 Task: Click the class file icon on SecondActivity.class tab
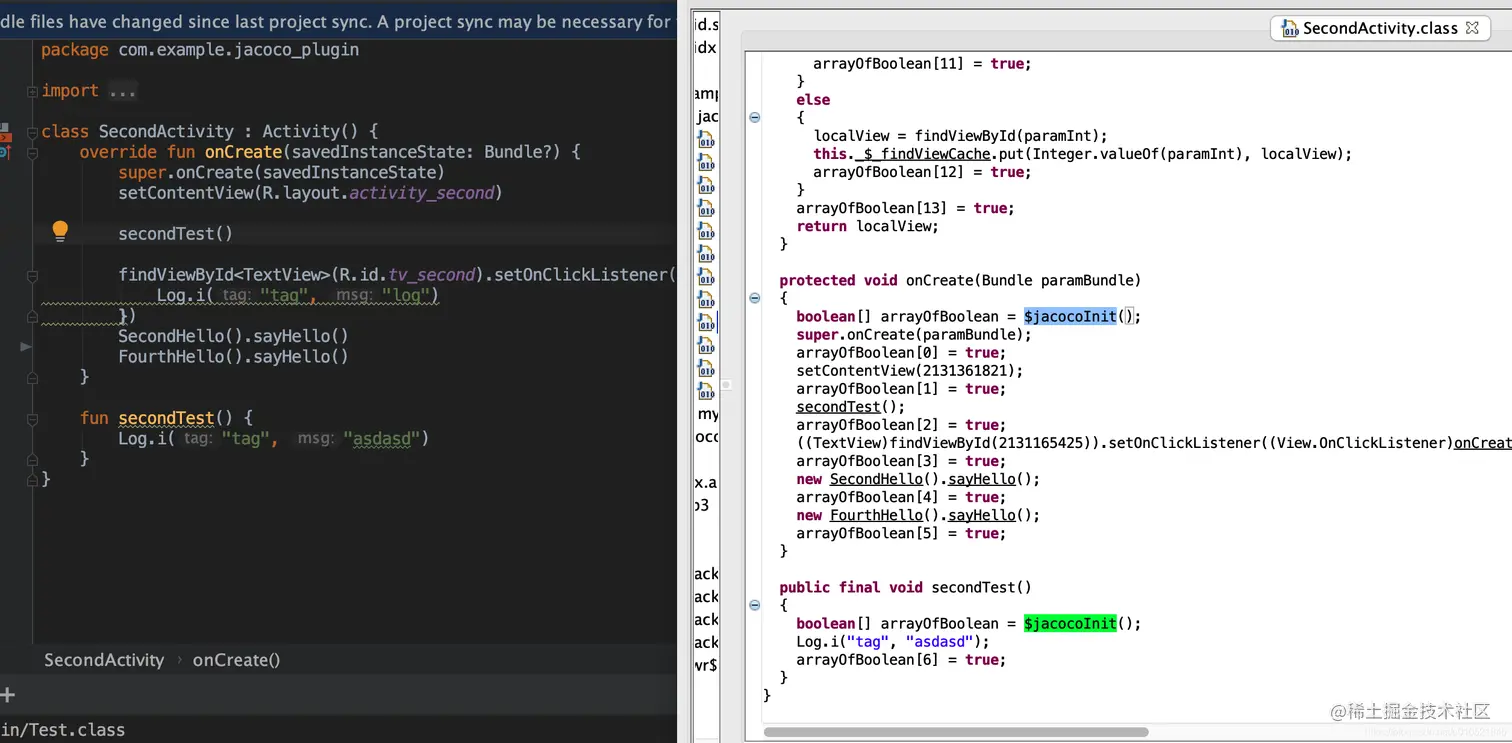[x=1289, y=29]
